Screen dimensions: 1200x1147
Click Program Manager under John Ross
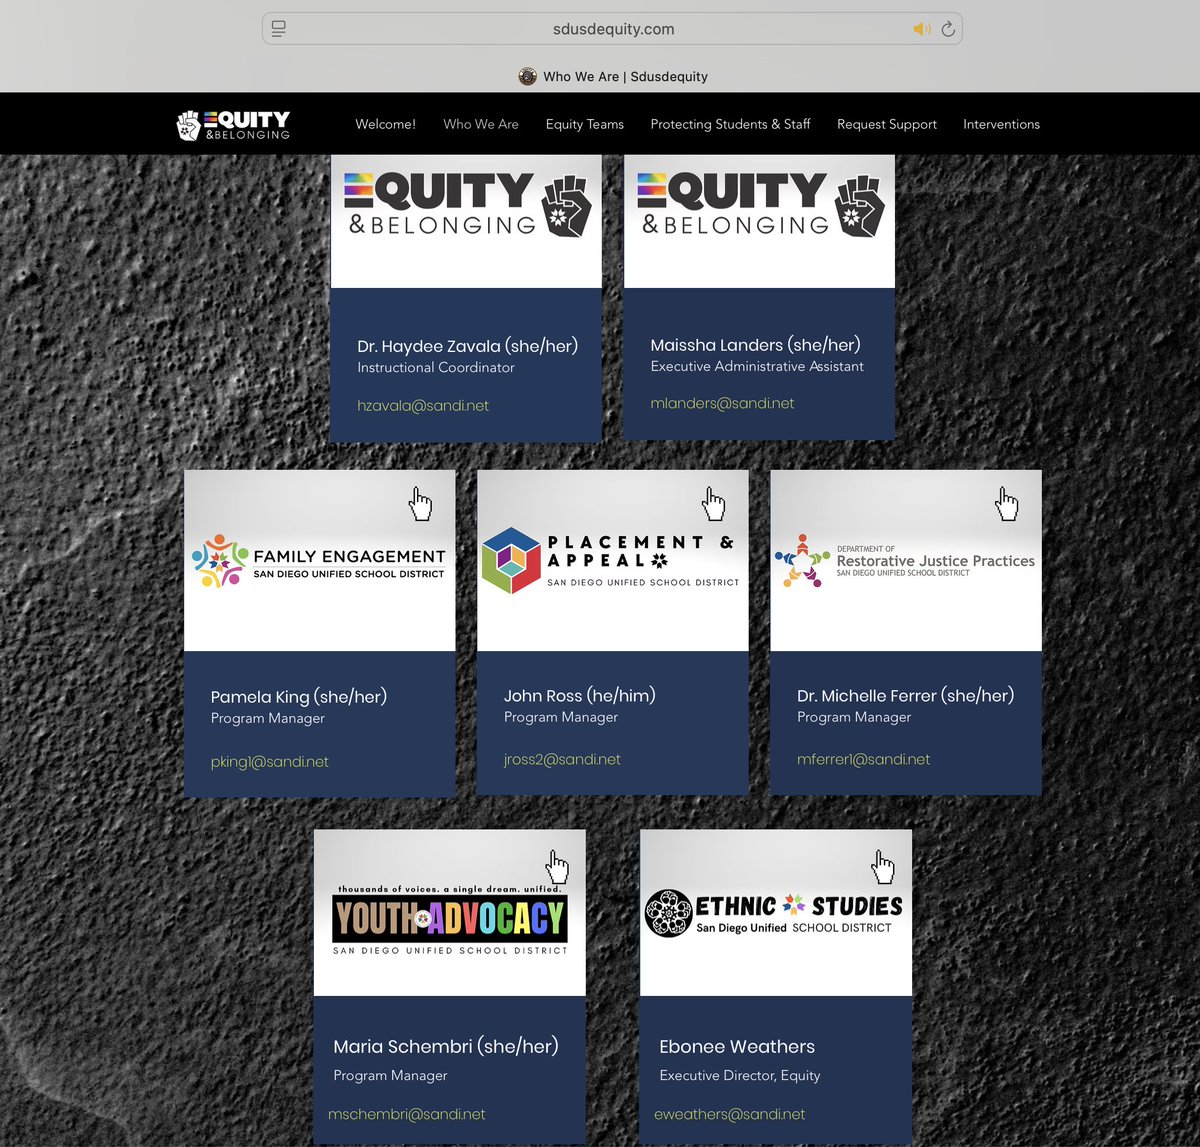coord(561,718)
